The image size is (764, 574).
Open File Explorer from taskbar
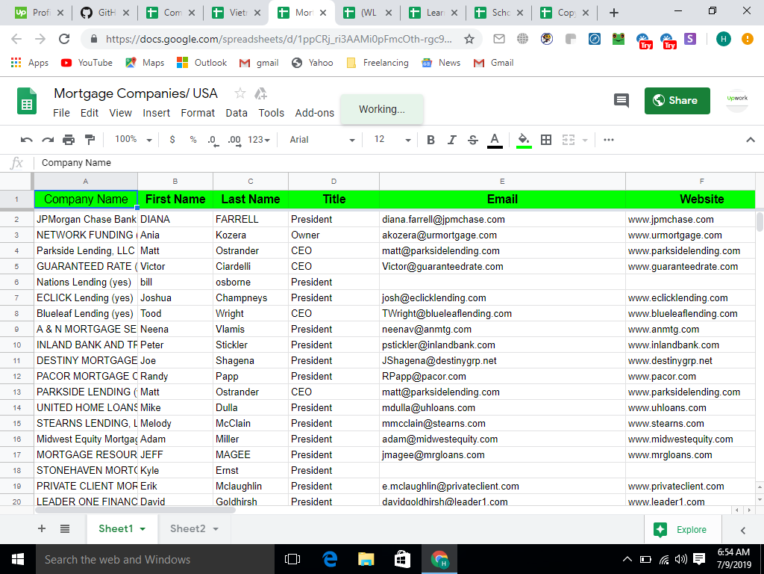tap(366, 559)
